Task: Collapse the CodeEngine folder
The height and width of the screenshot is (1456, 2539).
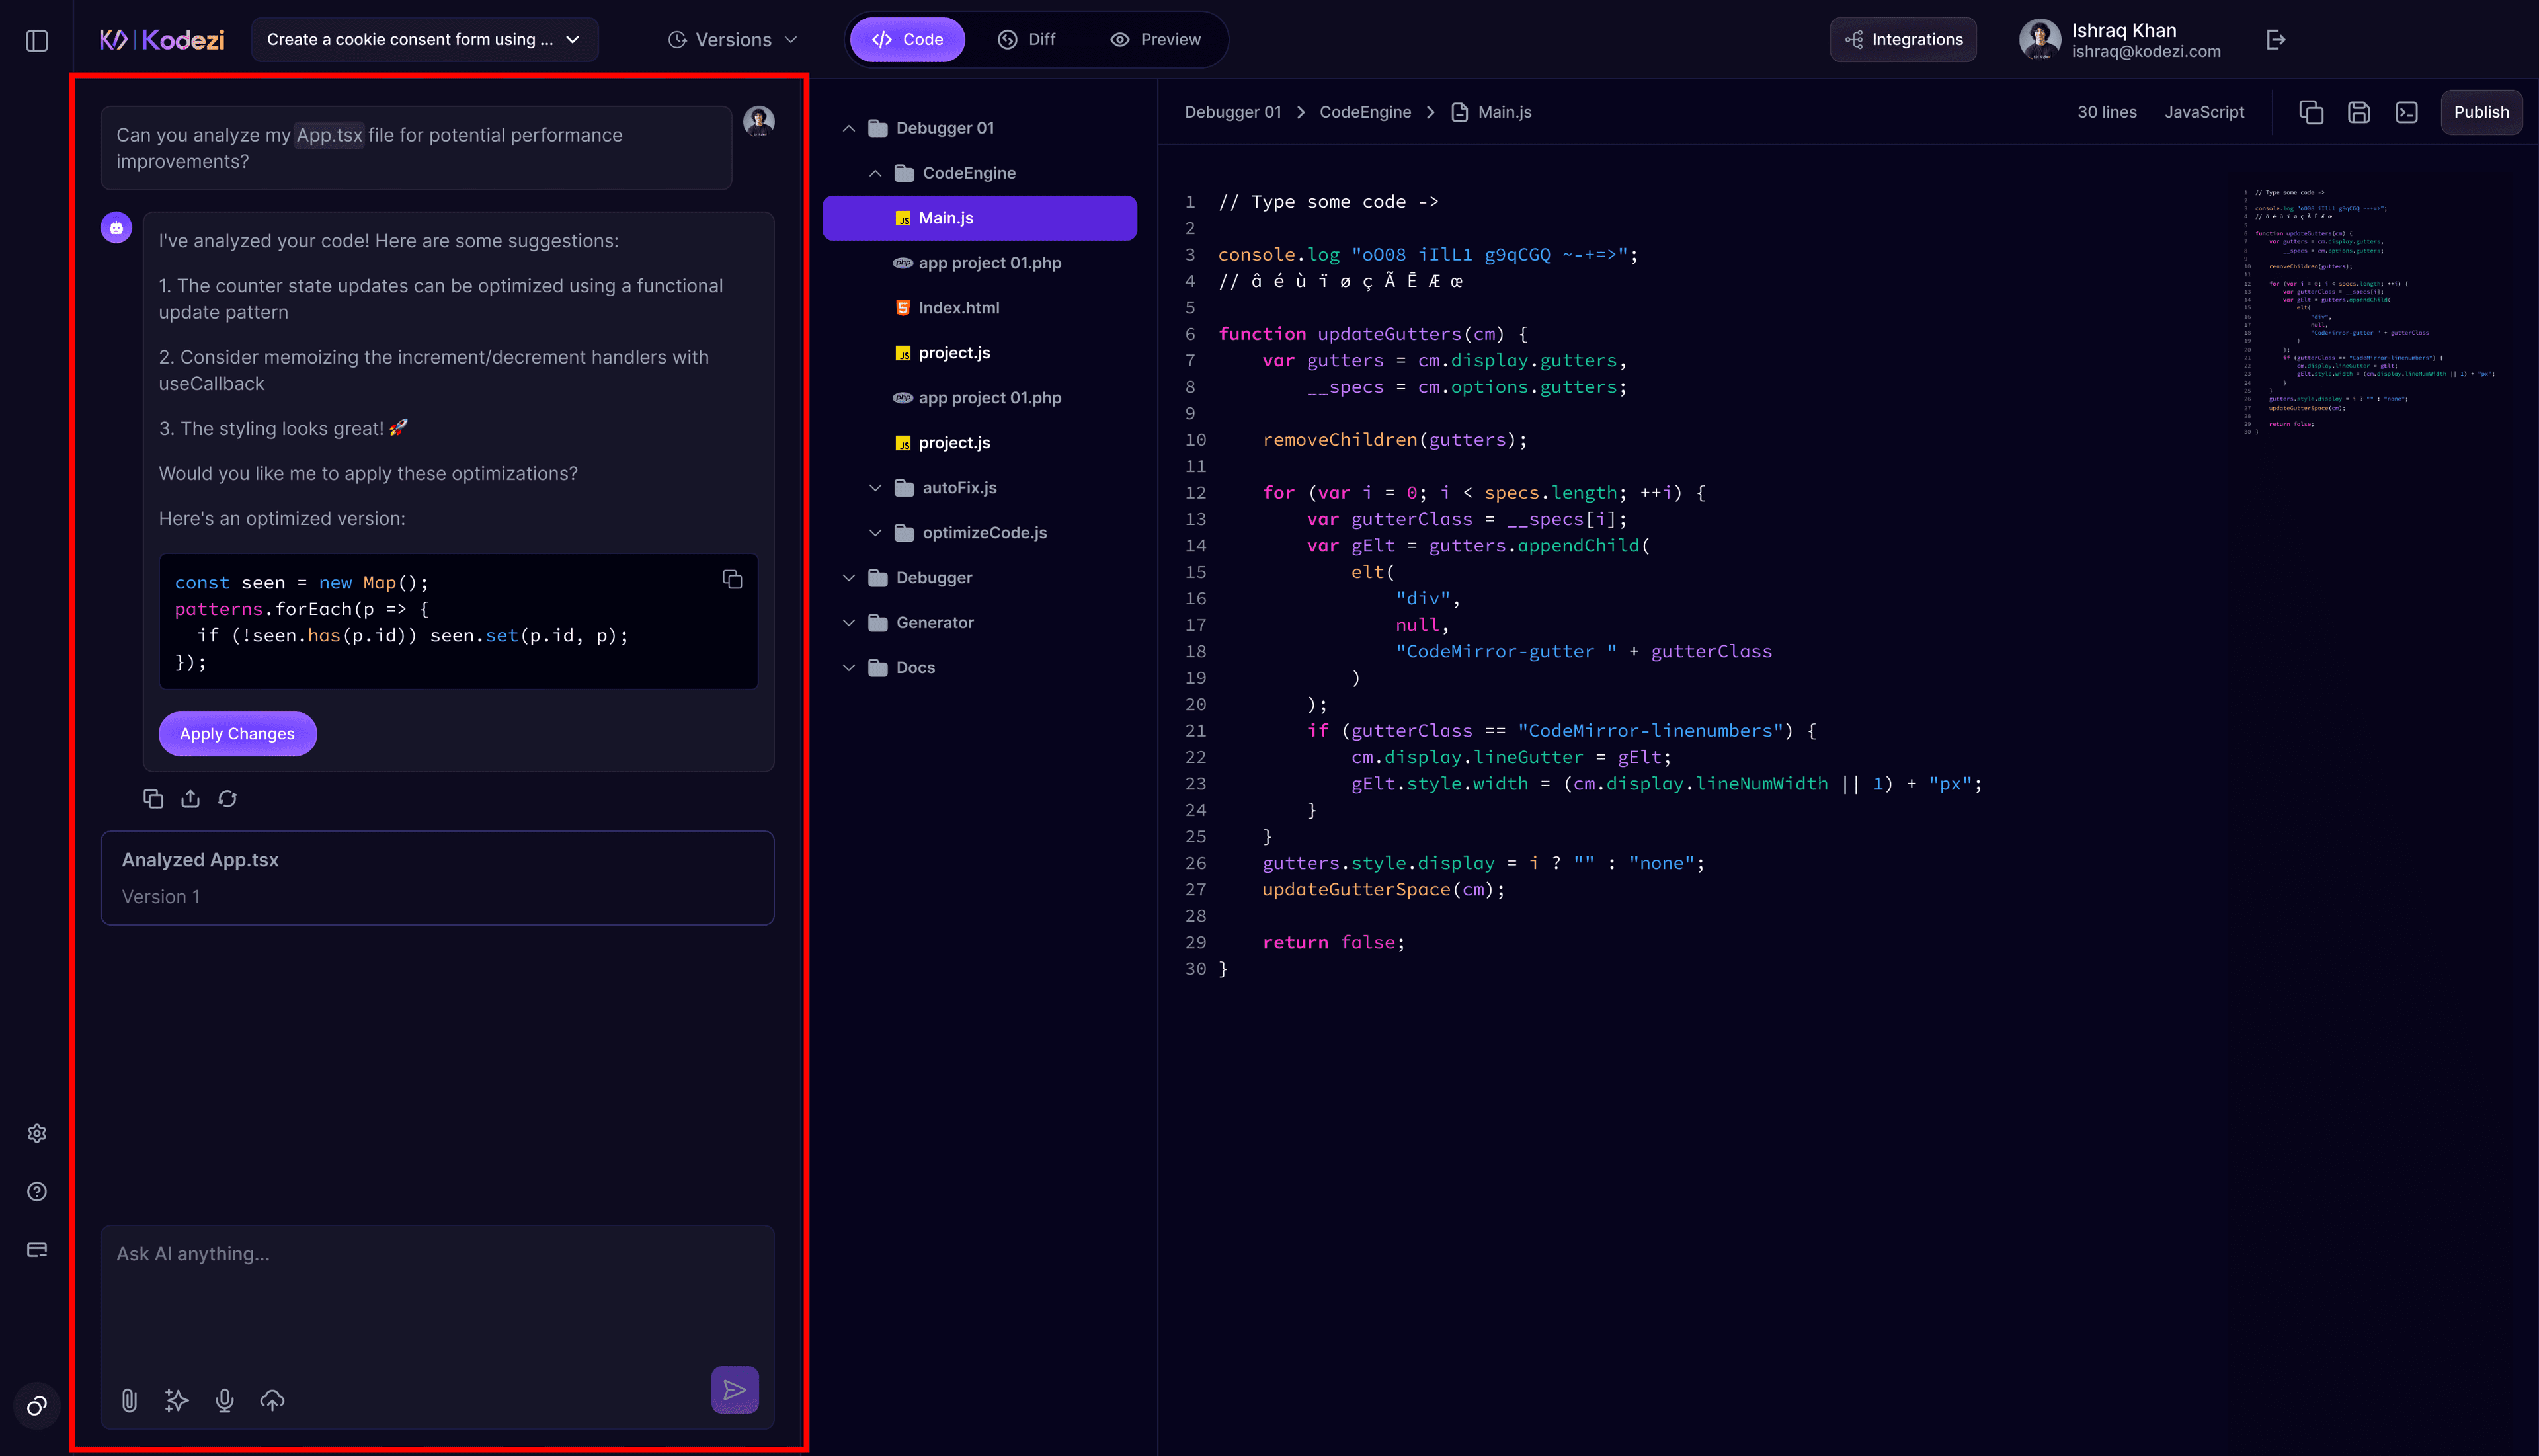Action: pos(875,173)
